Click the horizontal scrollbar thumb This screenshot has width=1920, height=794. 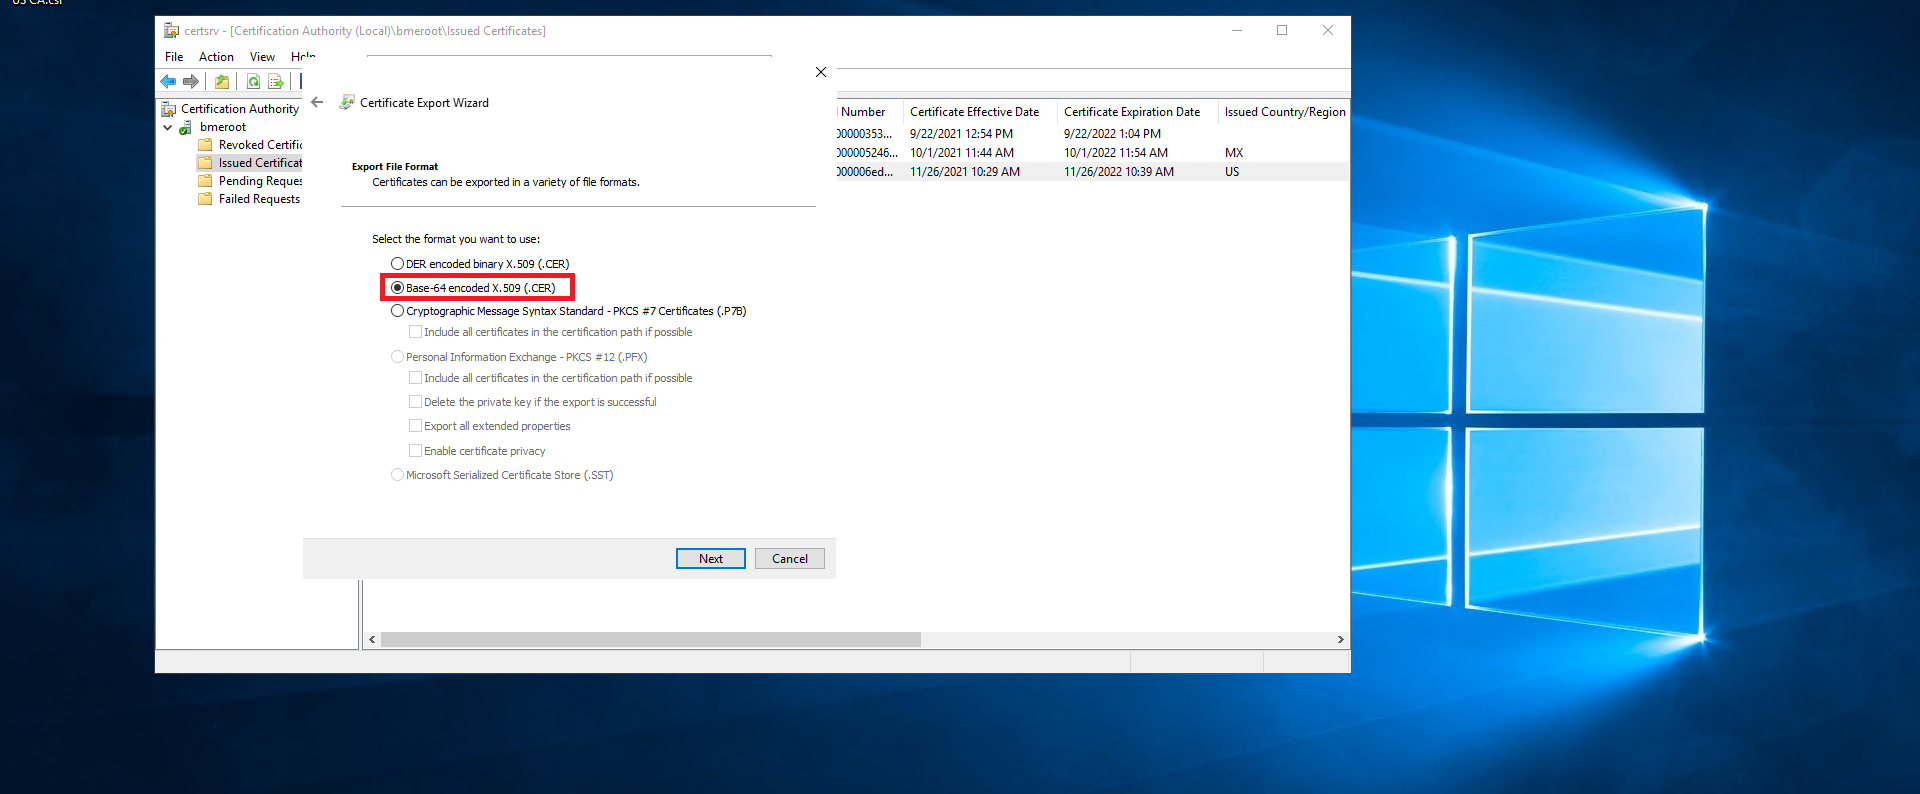click(x=650, y=640)
